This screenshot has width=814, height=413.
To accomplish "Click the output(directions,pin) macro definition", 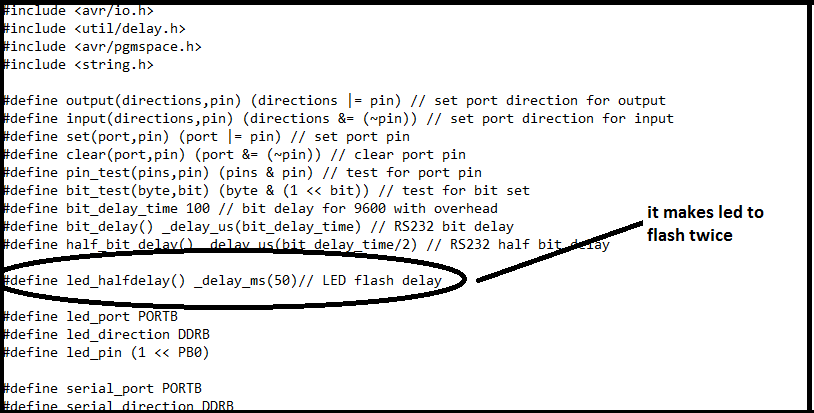I will [x=335, y=101].
